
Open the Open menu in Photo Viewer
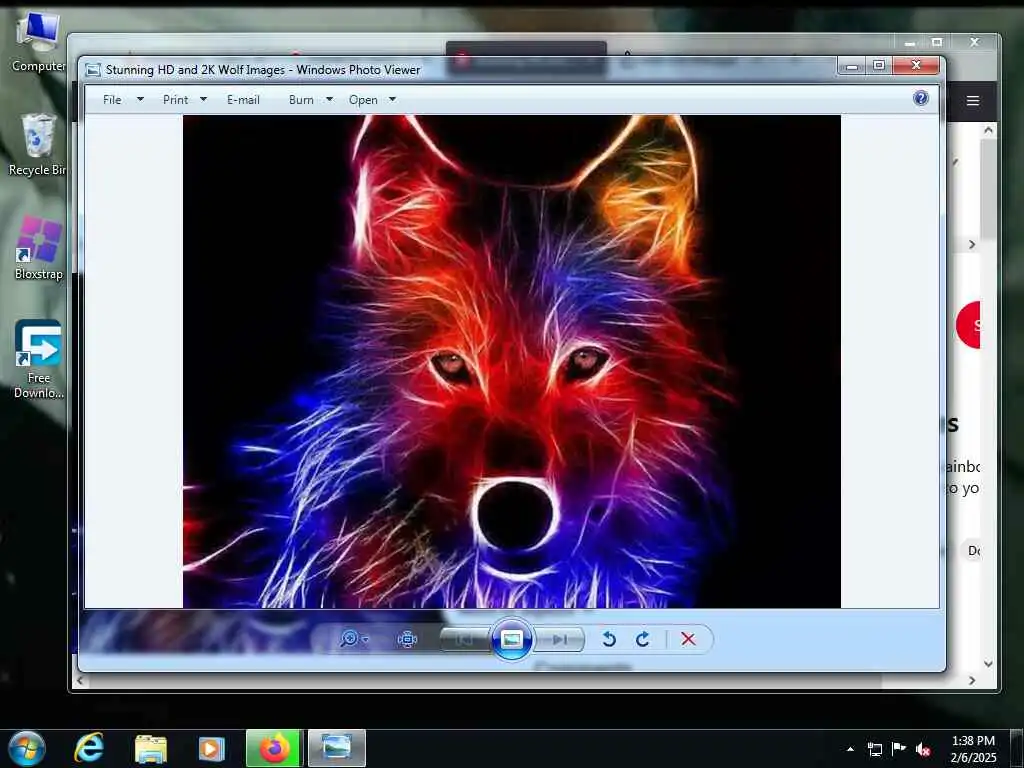click(363, 100)
